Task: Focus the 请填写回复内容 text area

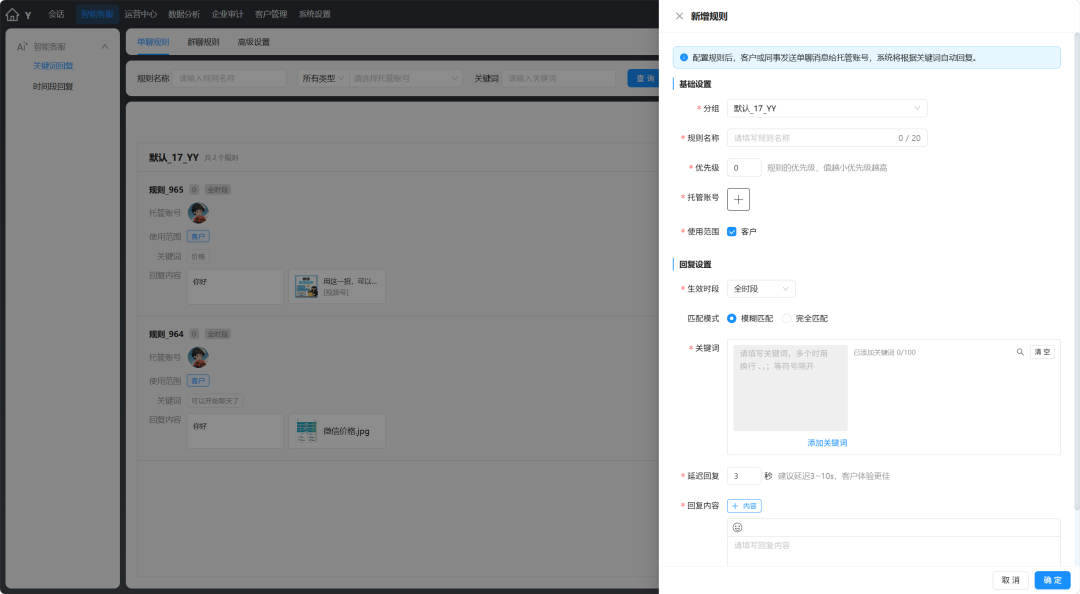Action: tap(894, 551)
